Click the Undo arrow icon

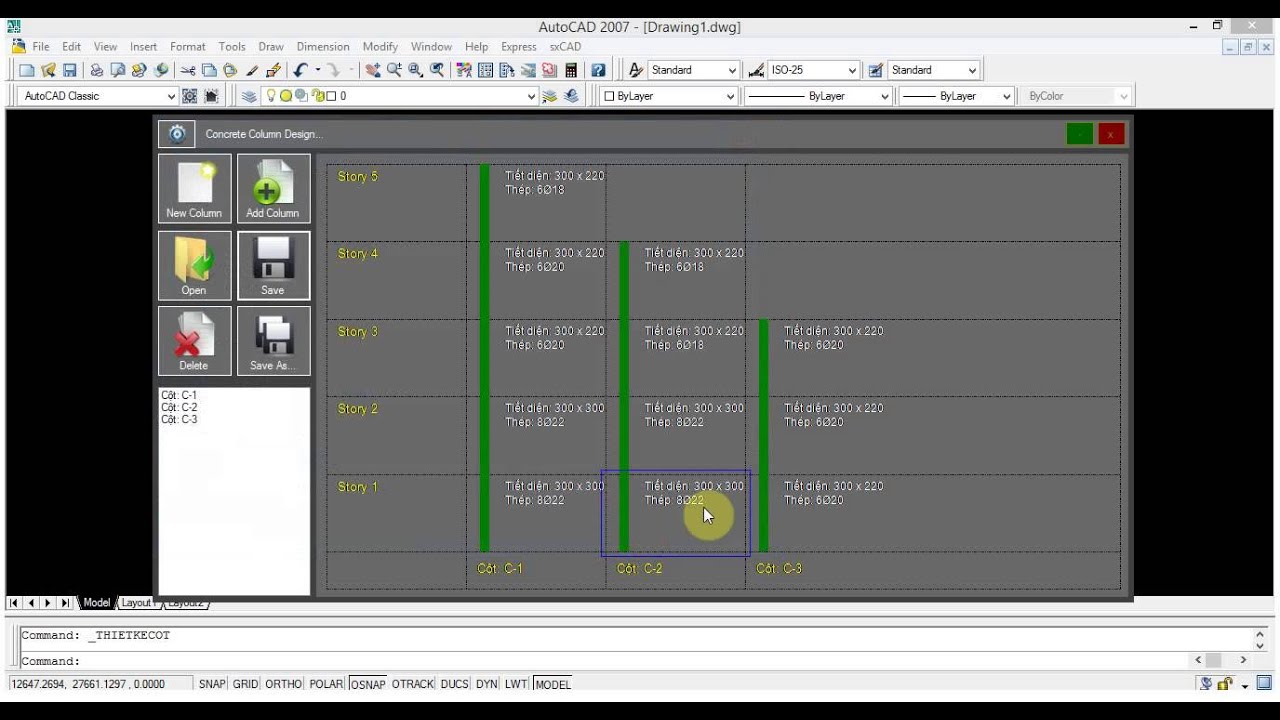point(300,70)
